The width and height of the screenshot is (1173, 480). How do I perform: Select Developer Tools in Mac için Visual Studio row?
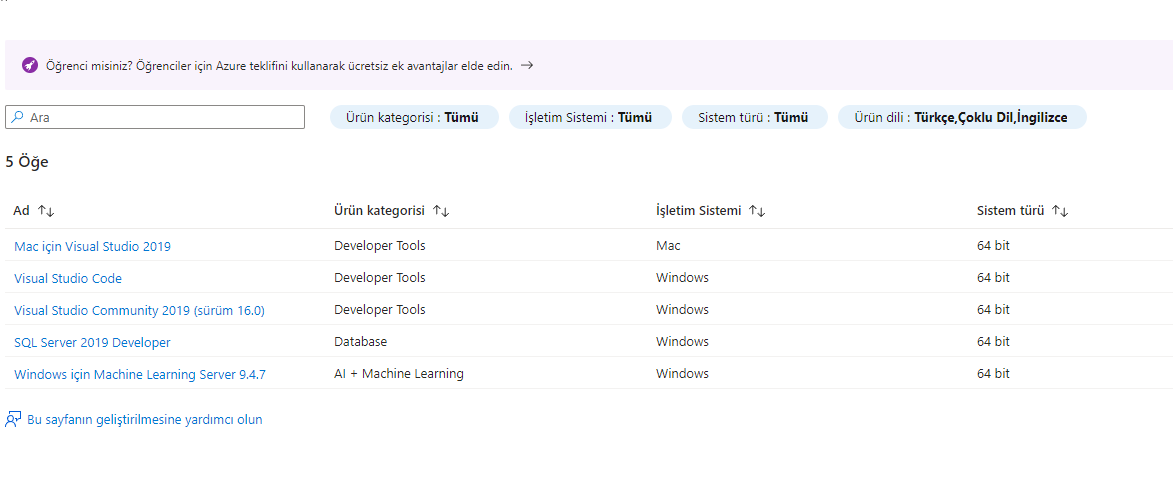point(379,245)
